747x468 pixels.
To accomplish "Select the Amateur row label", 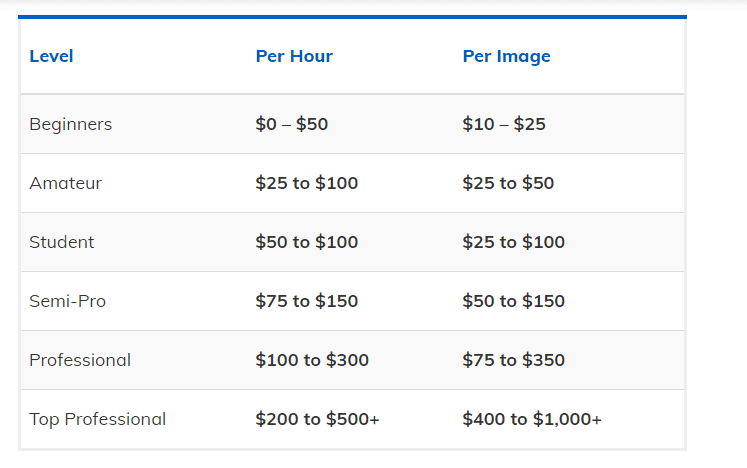I will coord(65,183).
